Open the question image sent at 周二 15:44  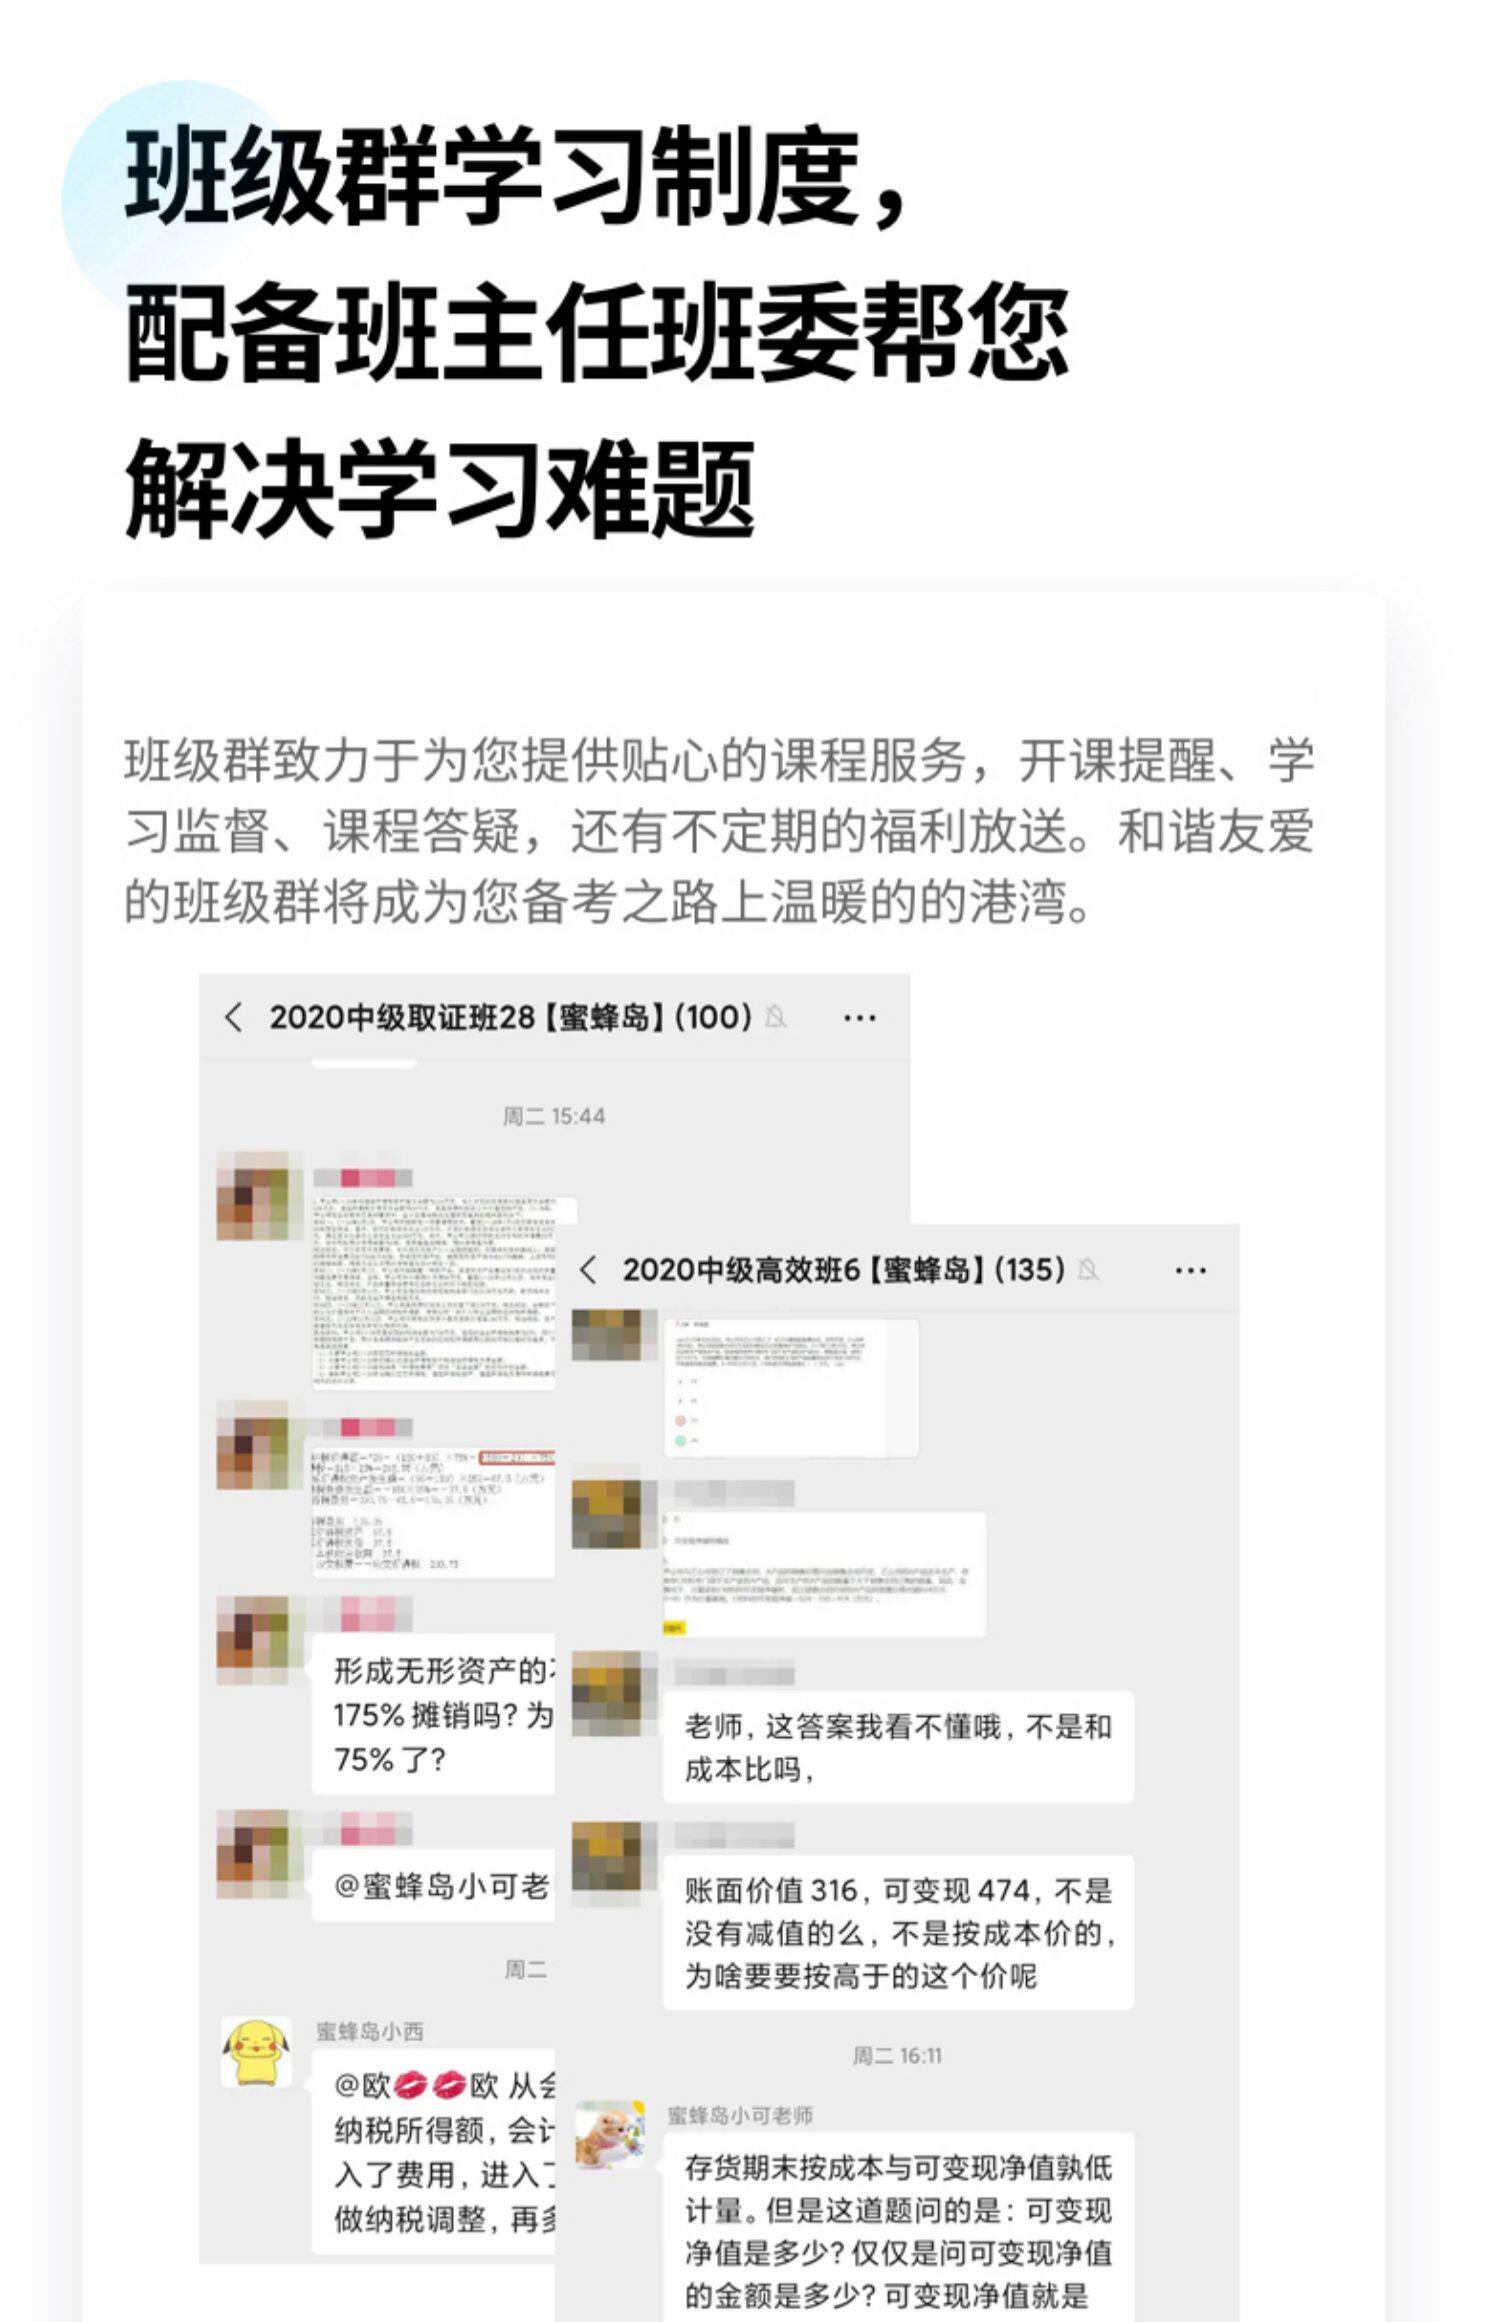click(x=434, y=1292)
